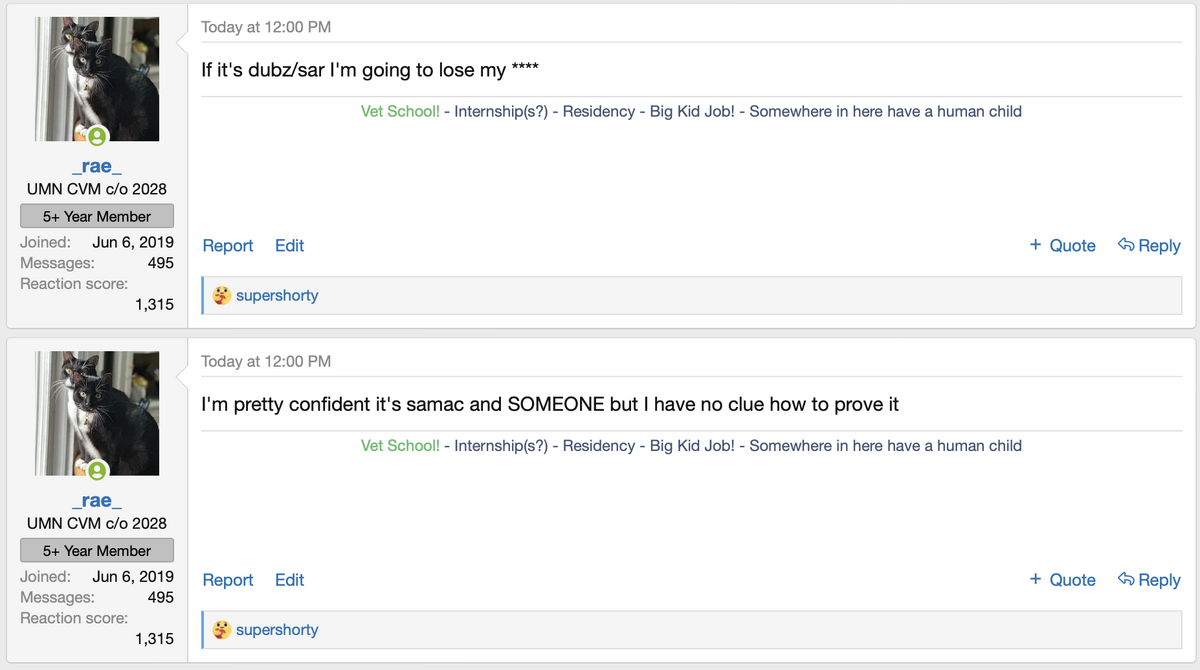Edit the samac and SOMEONE post
1200x670 pixels.
[x=289, y=579]
